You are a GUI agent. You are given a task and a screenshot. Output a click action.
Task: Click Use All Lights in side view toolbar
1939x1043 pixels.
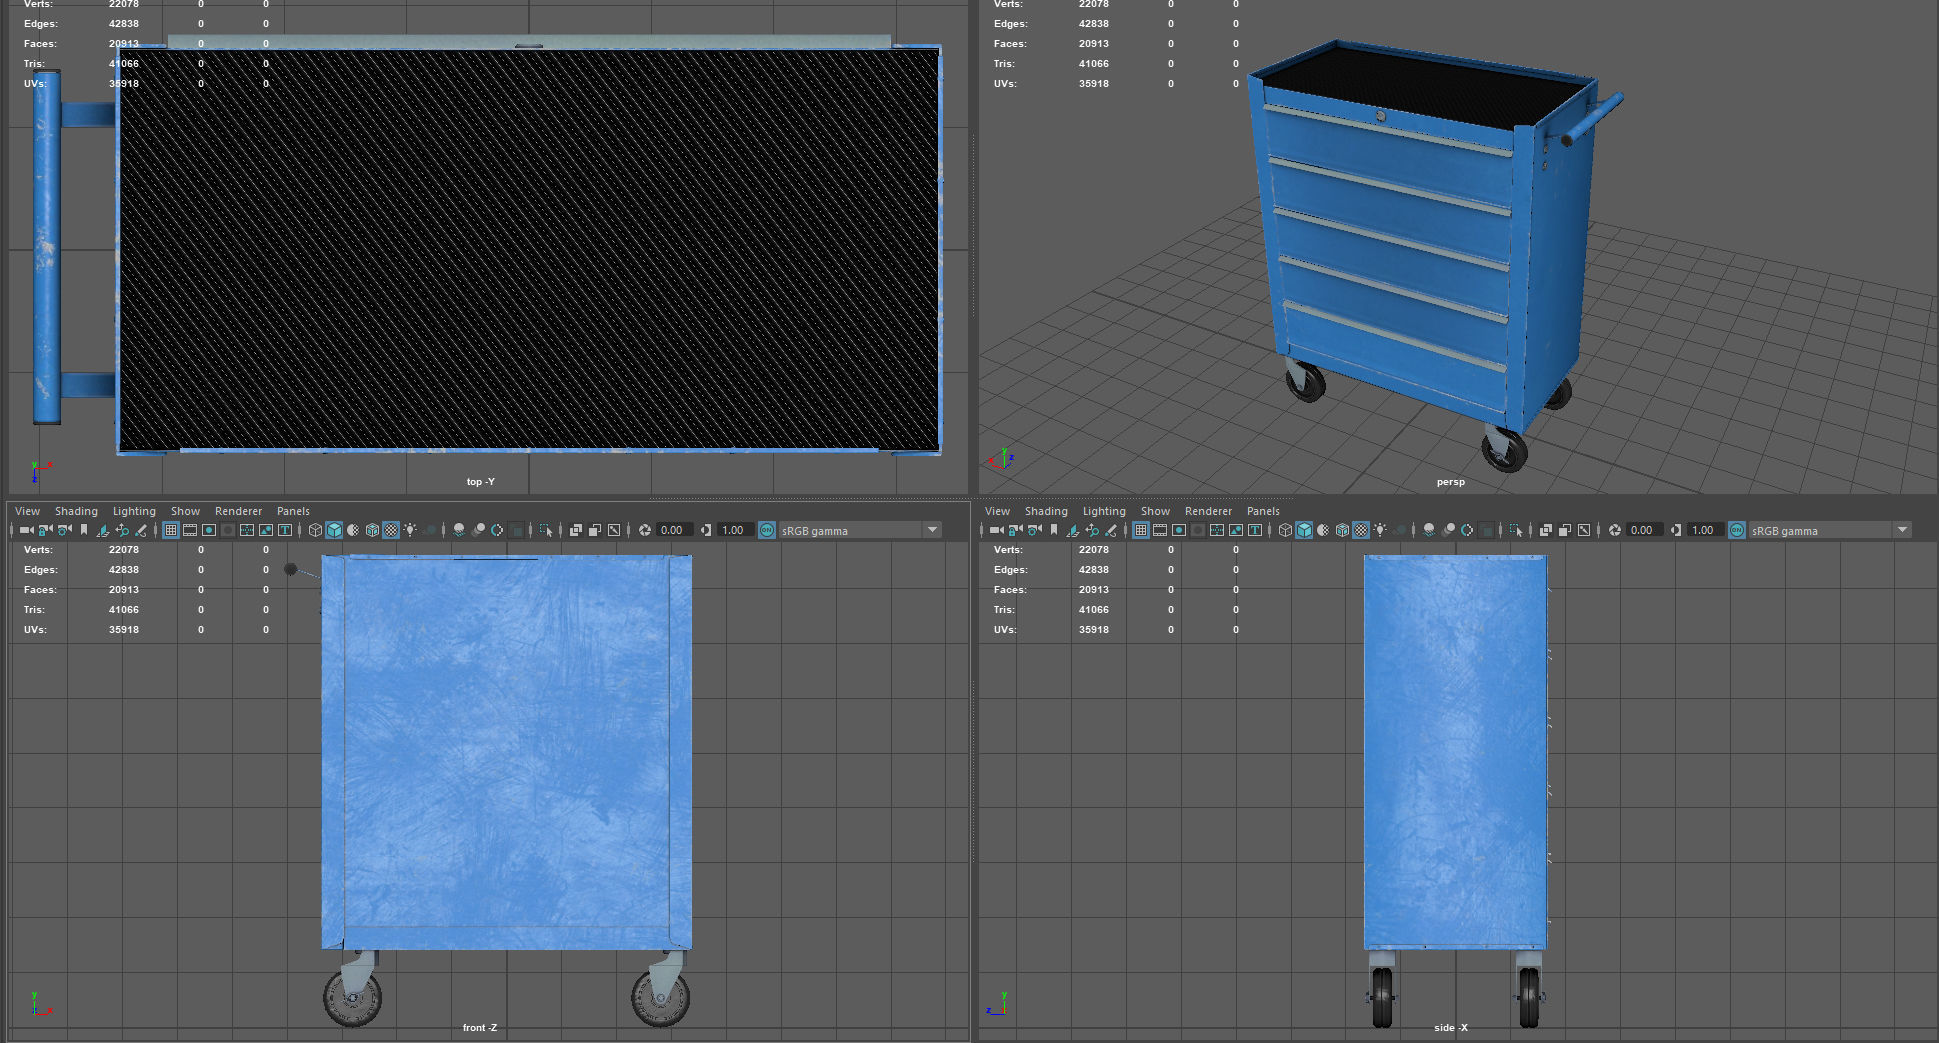click(x=1380, y=530)
